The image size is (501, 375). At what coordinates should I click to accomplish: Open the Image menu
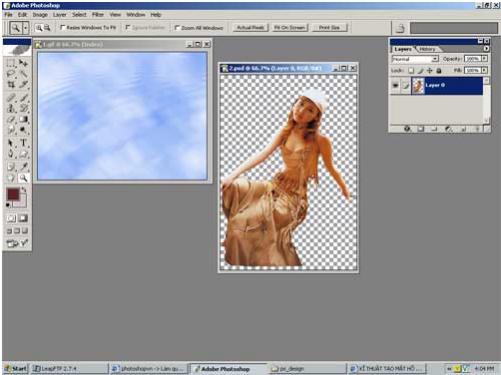(x=40, y=15)
